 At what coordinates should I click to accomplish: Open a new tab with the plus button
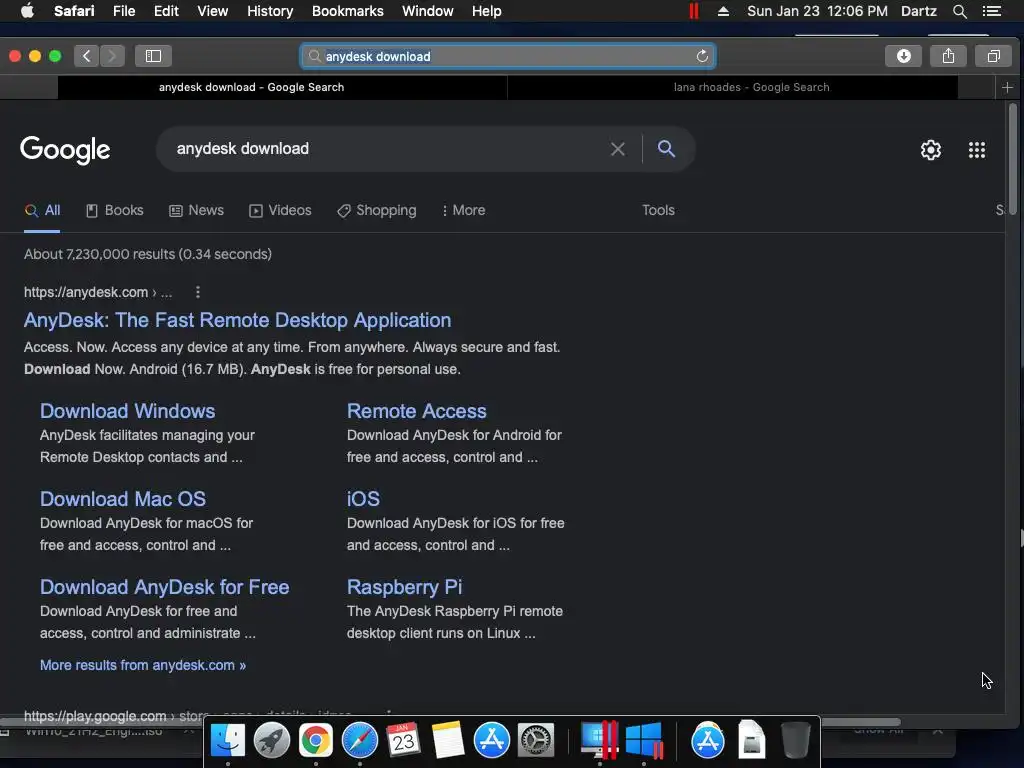click(x=1007, y=87)
